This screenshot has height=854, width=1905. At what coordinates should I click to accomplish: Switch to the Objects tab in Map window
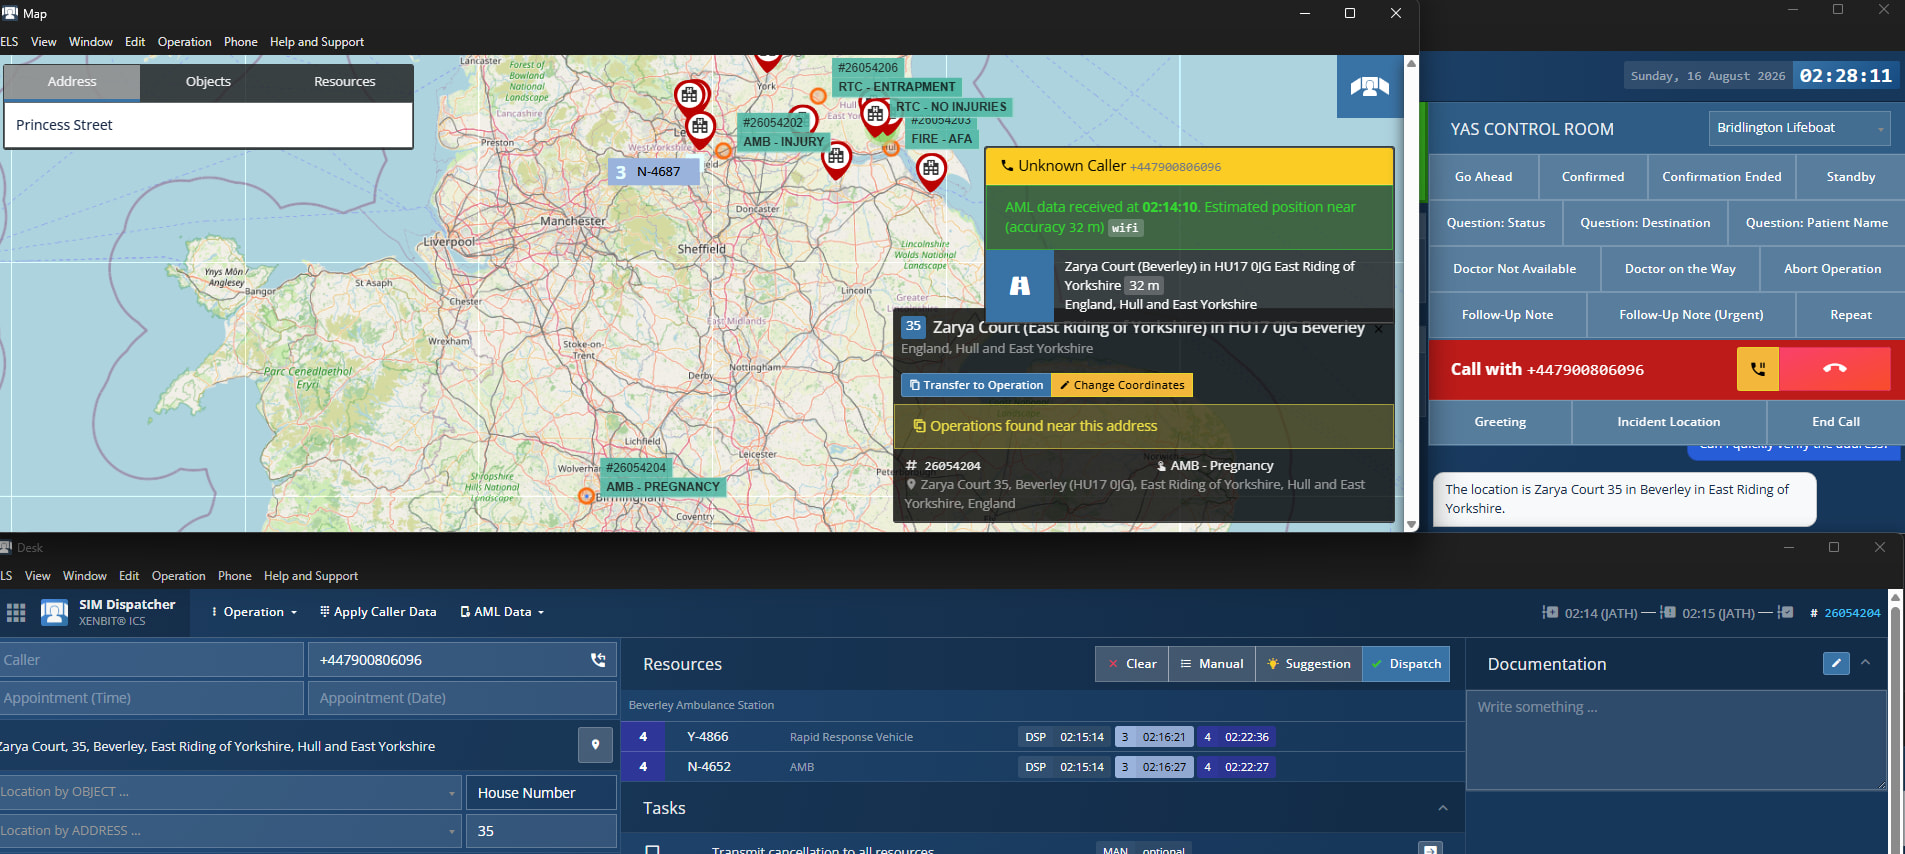[x=208, y=82]
